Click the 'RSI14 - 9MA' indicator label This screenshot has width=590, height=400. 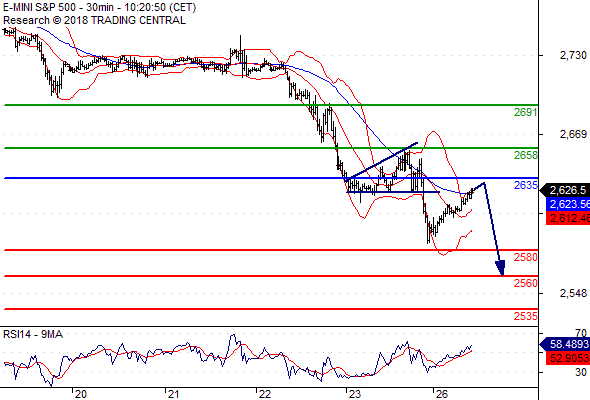(x=33, y=334)
